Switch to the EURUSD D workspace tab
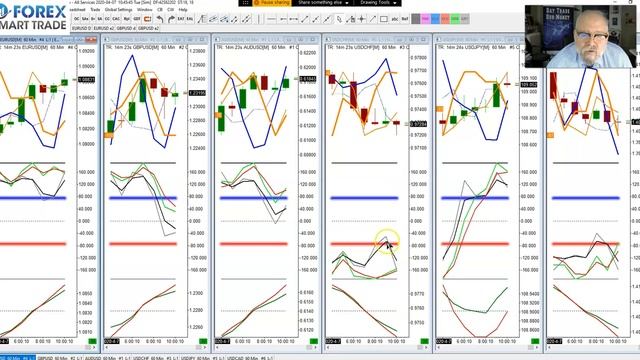Viewport: 640px width, 360px height. tap(81, 29)
